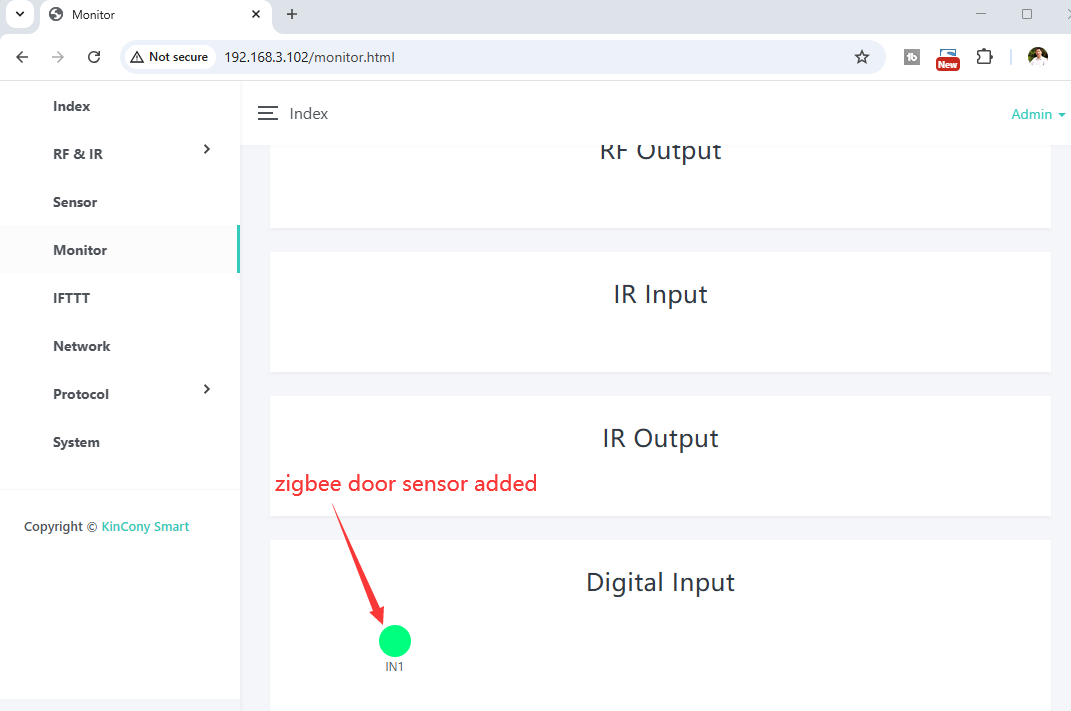This screenshot has width=1071, height=711.
Task: Click the browser profile avatar
Action: pos(1038,57)
